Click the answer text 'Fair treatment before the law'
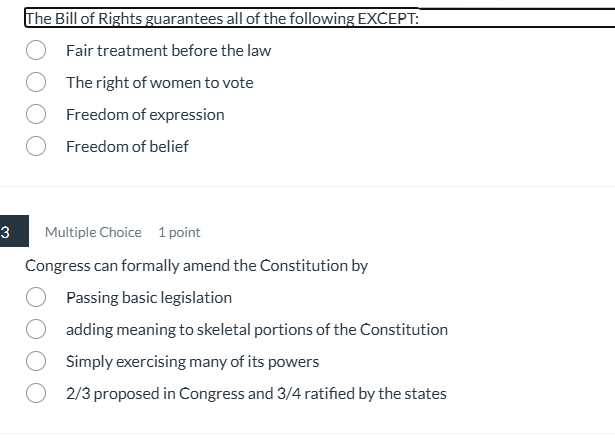This screenshot has height=438, width=615. [x=168, y=50]
